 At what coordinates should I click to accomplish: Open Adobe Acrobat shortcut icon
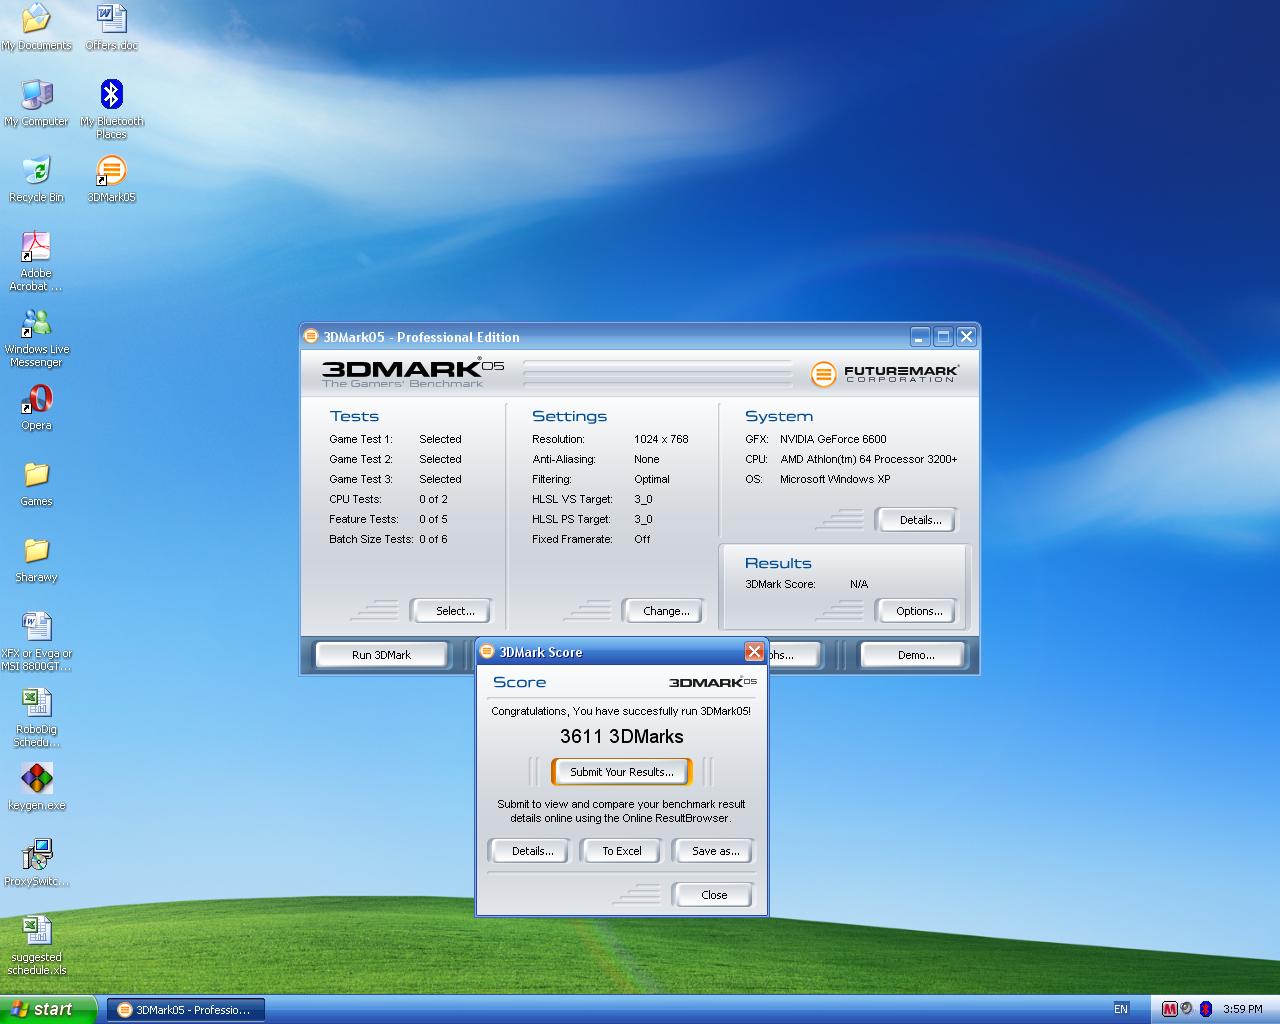[36, 261]
